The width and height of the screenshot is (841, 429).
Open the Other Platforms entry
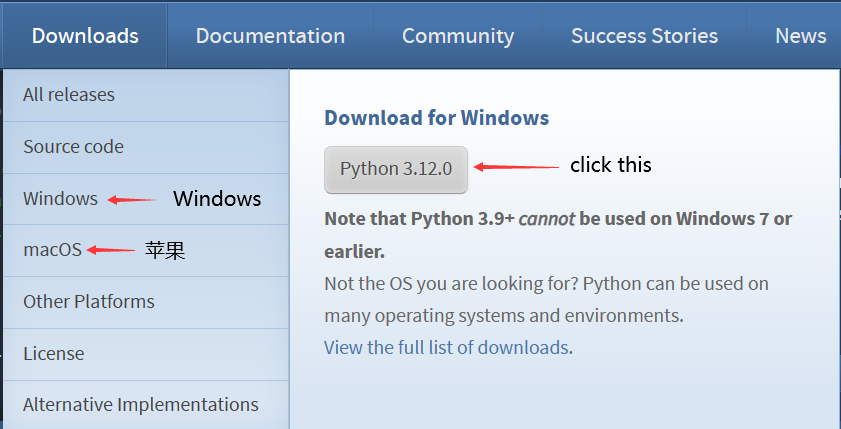pyautogui.click(x=146, y=302)
